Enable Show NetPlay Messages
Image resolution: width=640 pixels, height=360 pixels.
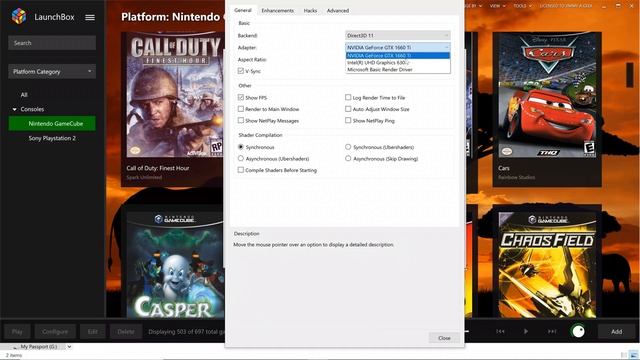point(241,120)
